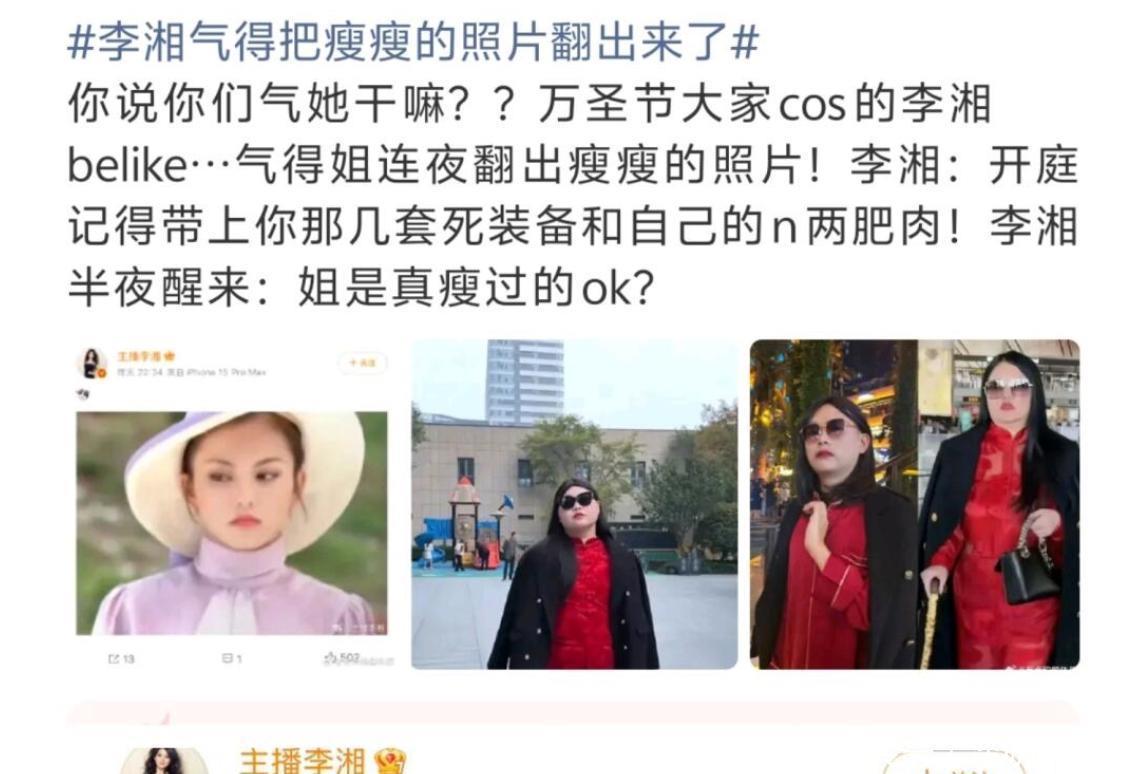The image size is (1144, 774).
Task: Open the third street-night photo thumbnail
Action: (914, 504)
